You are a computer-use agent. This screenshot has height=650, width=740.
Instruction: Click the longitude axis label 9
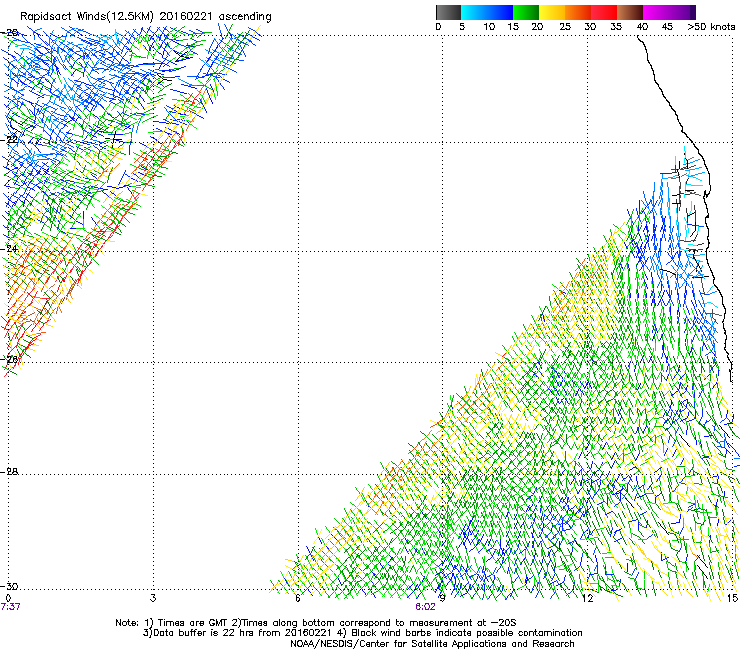(x=442, y=598)
